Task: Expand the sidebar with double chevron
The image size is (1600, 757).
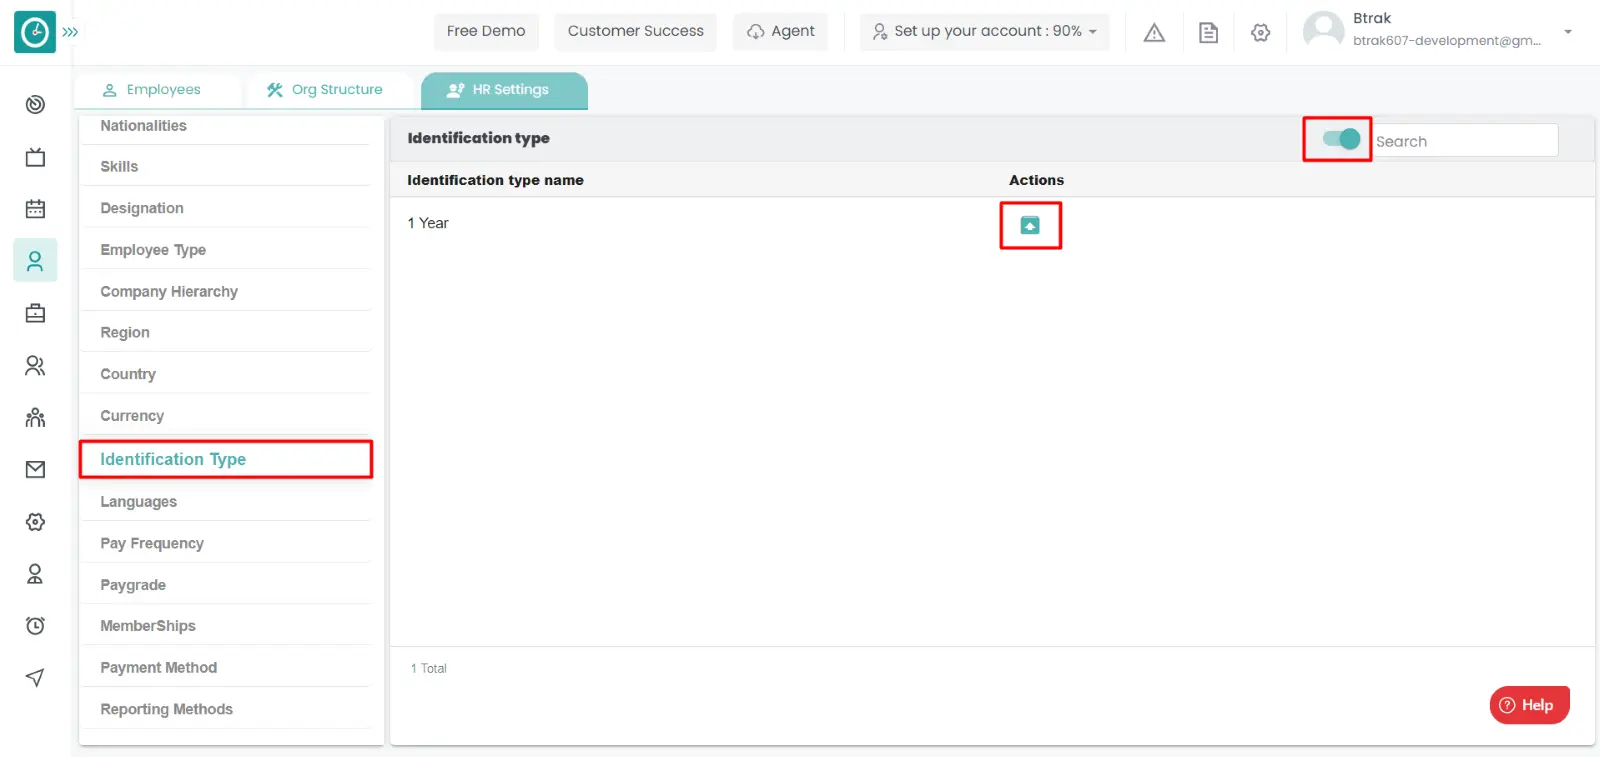Action: click(70, 32)
